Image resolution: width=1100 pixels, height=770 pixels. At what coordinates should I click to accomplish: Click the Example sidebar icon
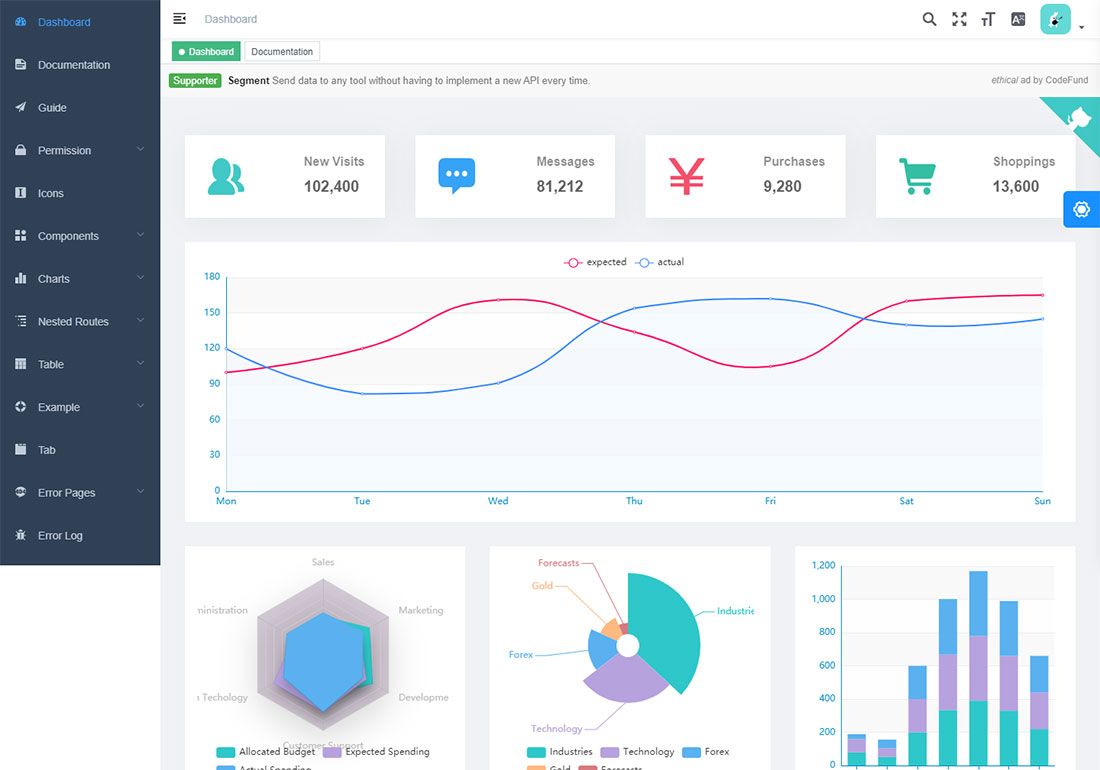pyautogui.click(x=20, y=407)
